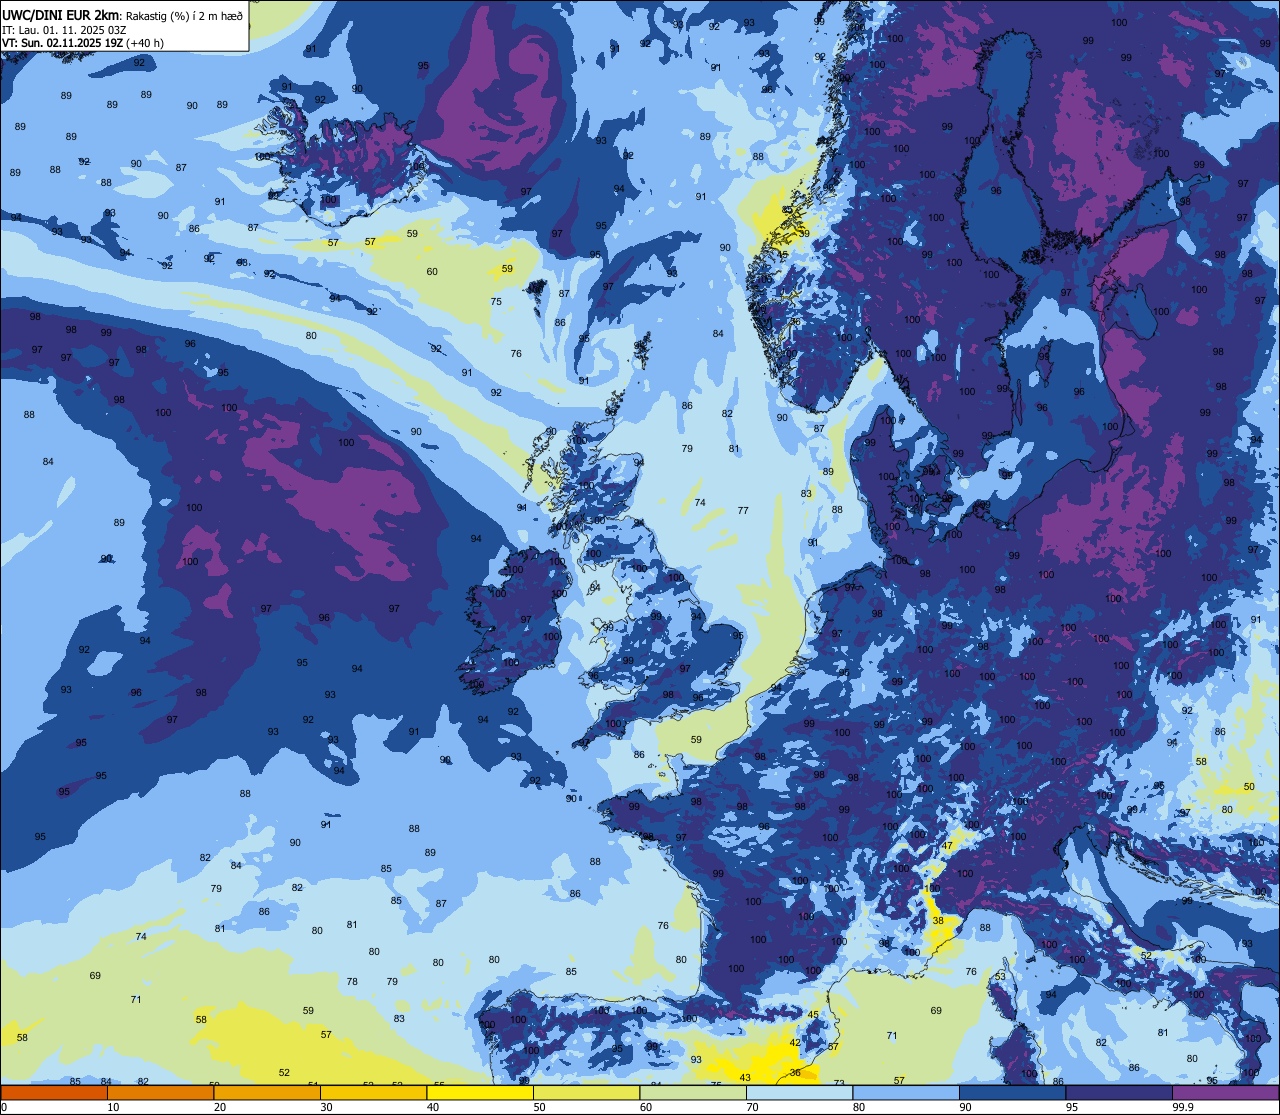Select the legend swatch between 95 and 99.9

(1119, 1092)
